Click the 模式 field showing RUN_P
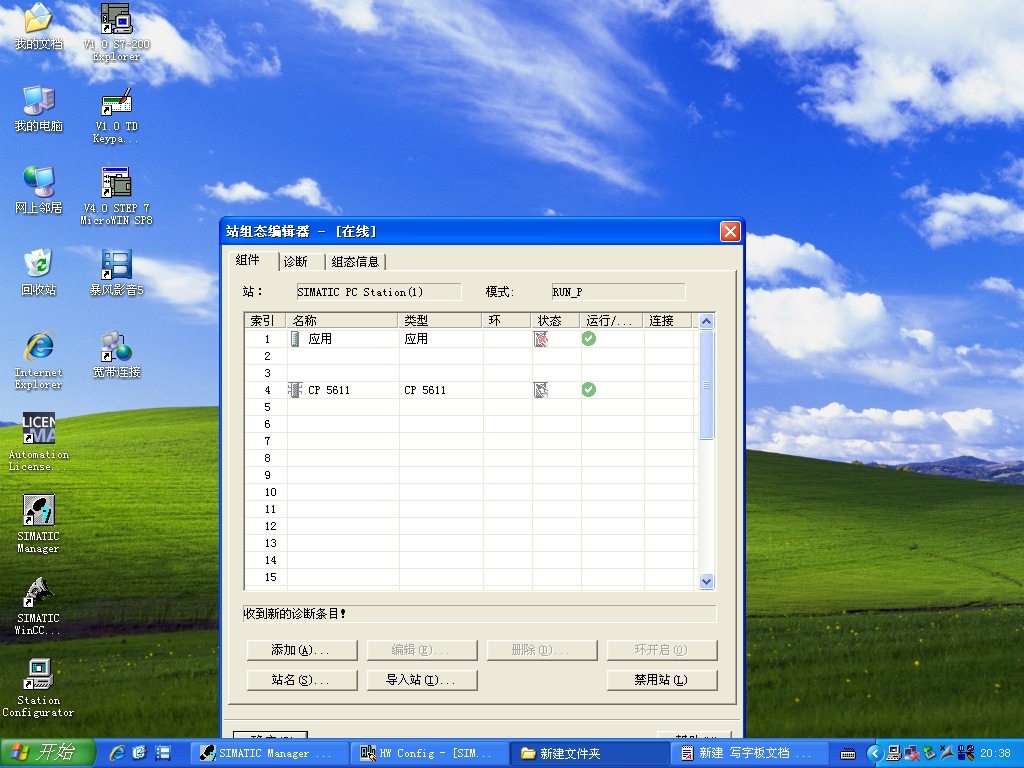 618,292
